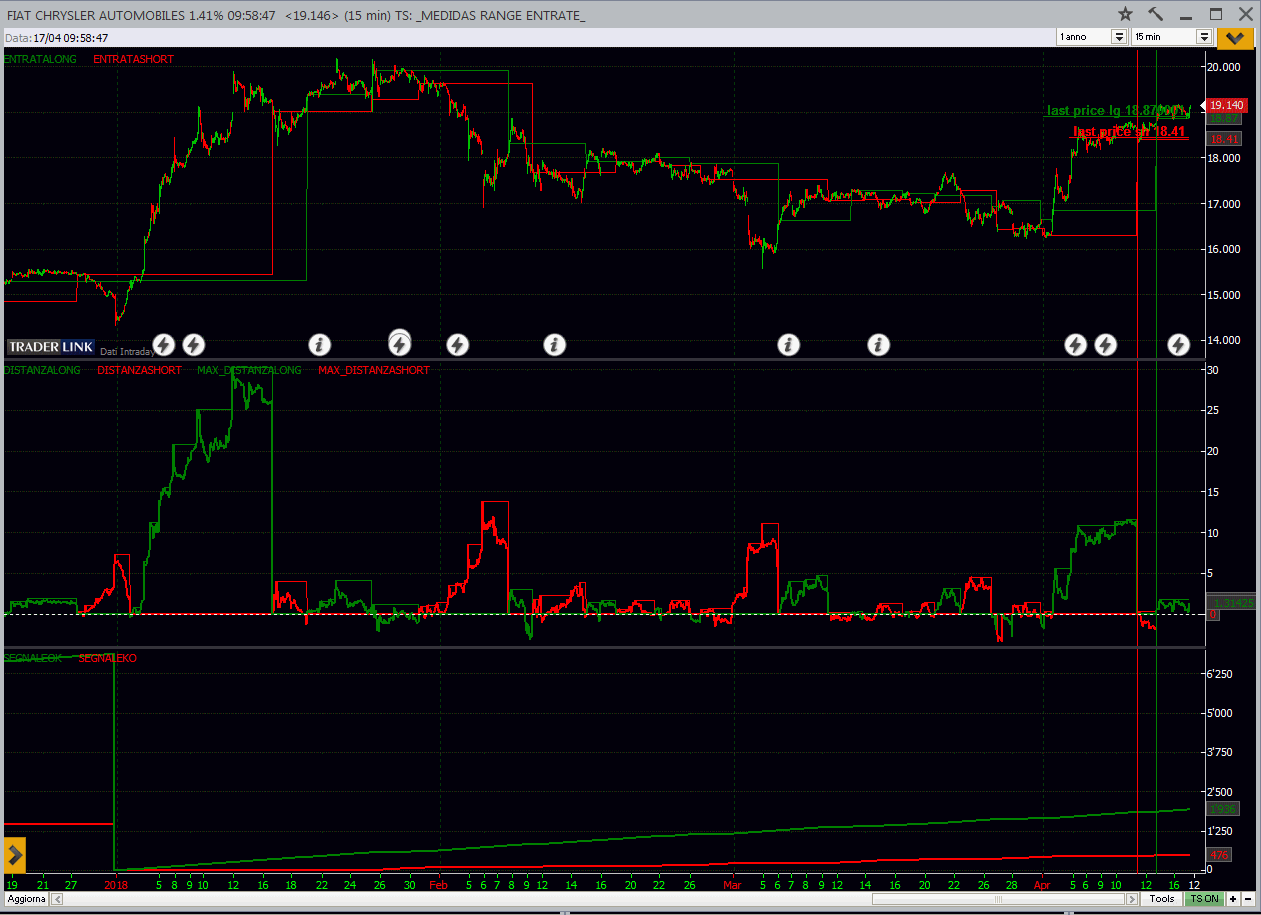The width and height of the screenshot is (1261, 915).
Task: Select the MAX_DISTANZALONG legend label
Action: click(x=249, y=370)
